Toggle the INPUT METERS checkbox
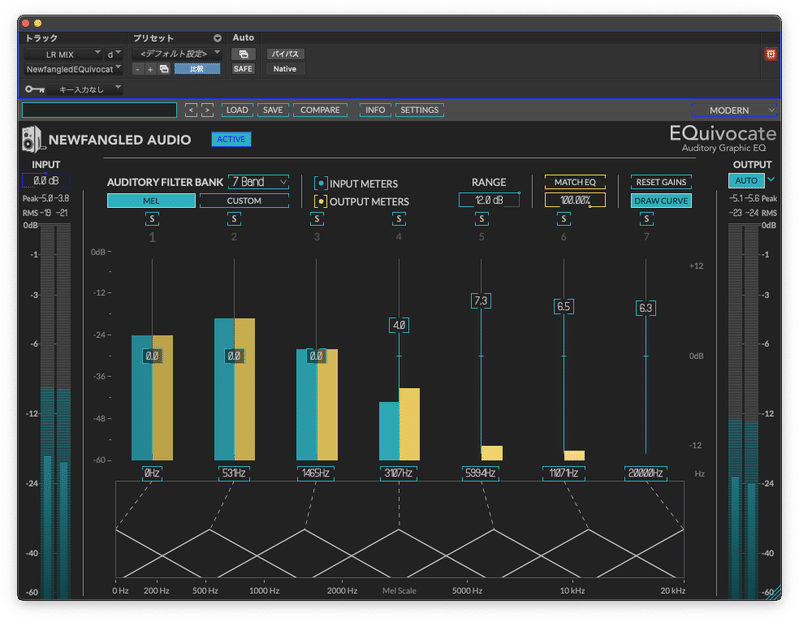This screenshot has height=622, width=800. (x=320, y=183)
